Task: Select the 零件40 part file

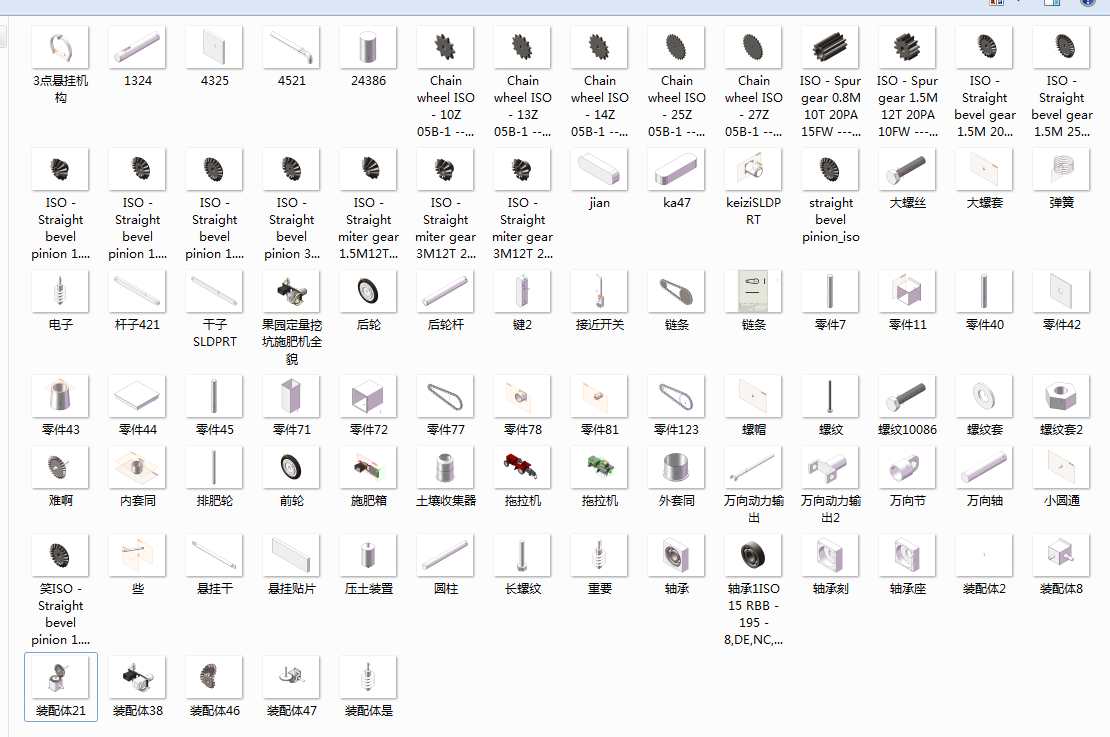Action: tap(985, 292)
